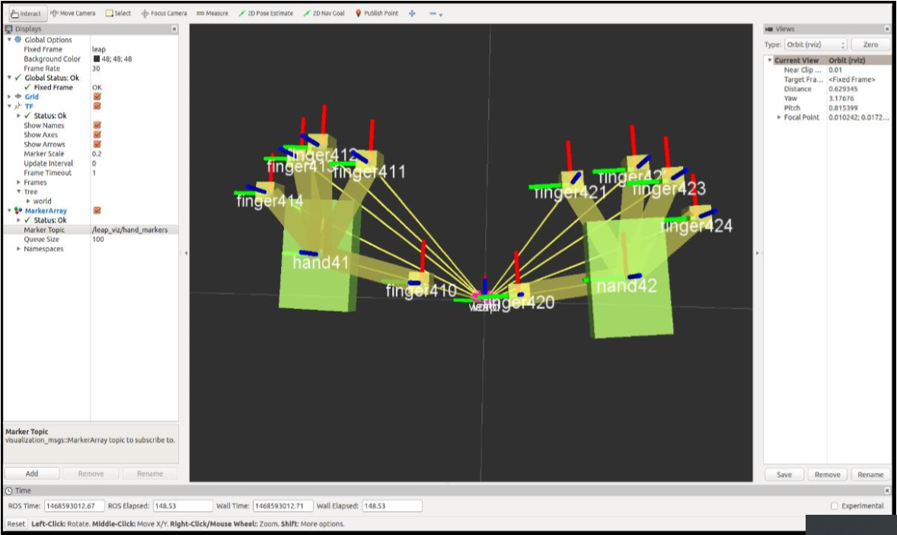Select the 2D Pose Estimate tool
Viewport: 897px width, 535px height.
point(265,13)
